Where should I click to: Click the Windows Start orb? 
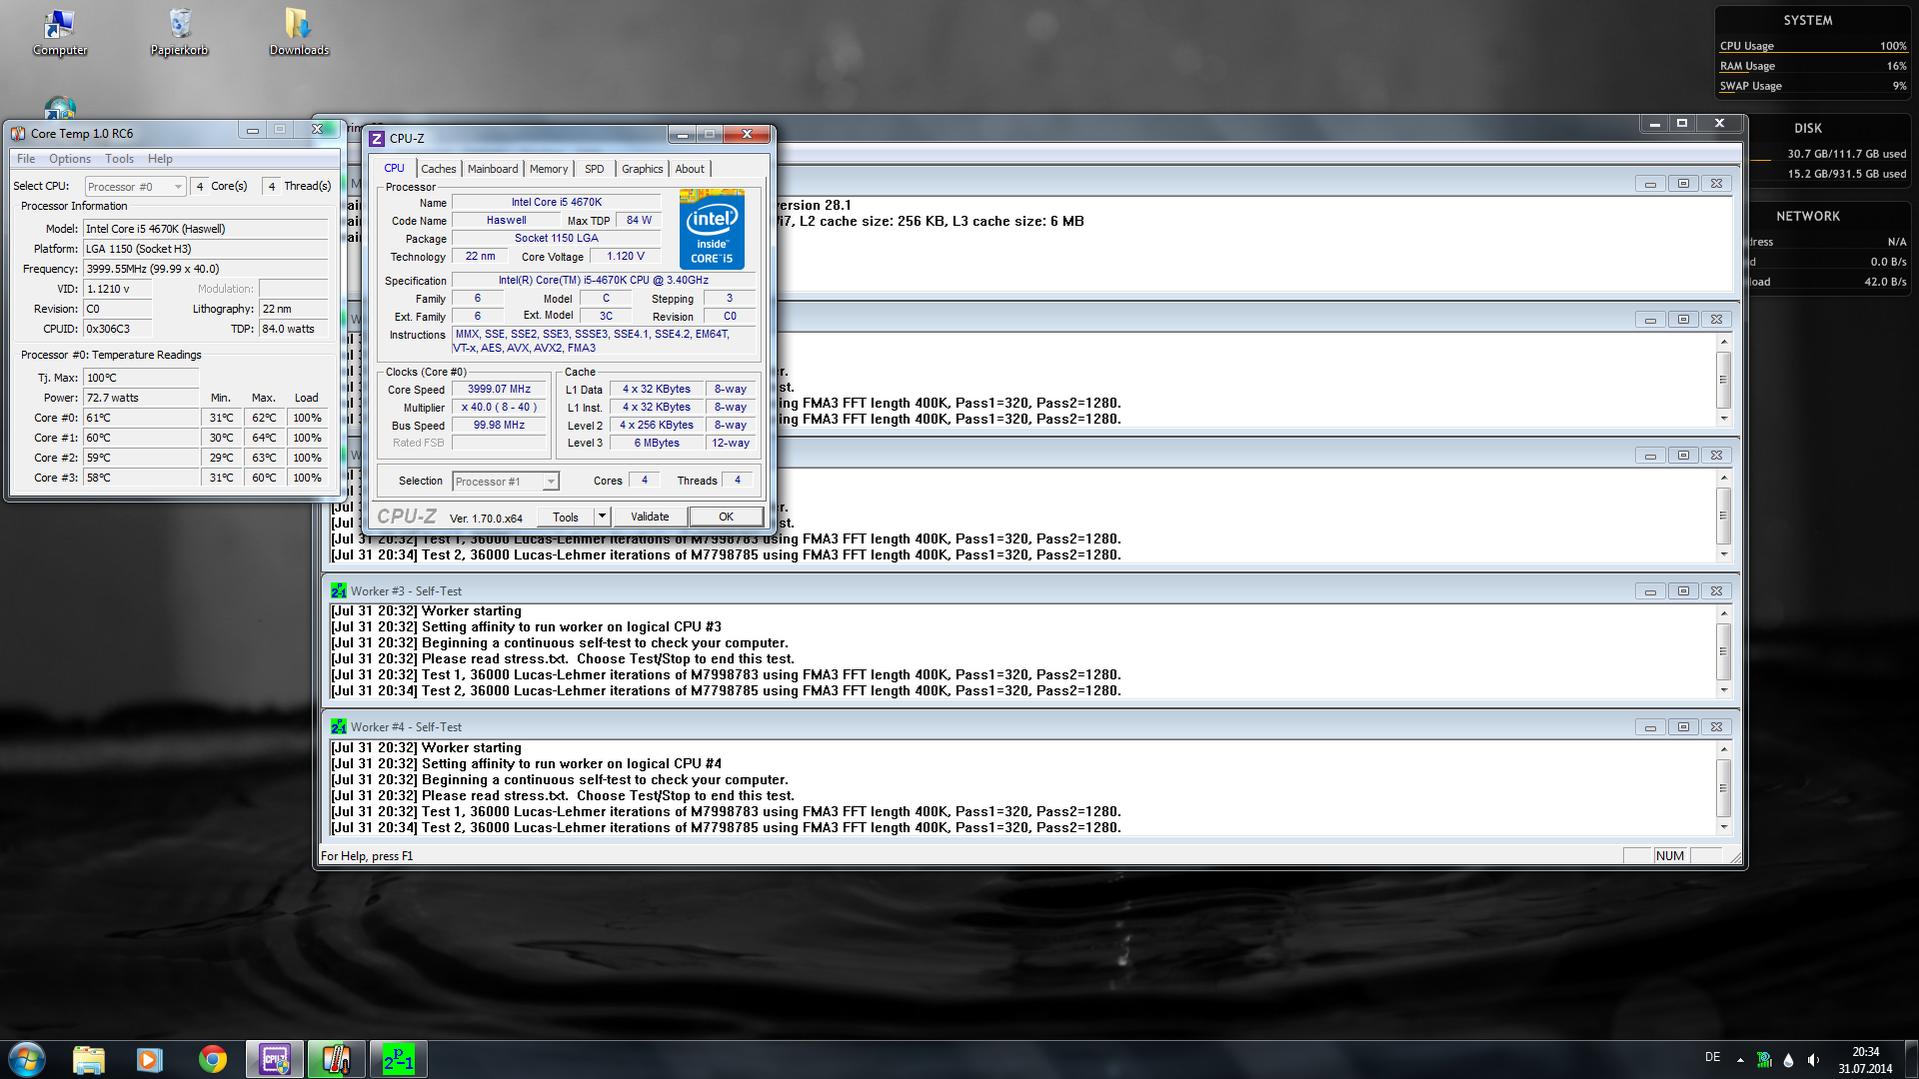(27, 1059)
